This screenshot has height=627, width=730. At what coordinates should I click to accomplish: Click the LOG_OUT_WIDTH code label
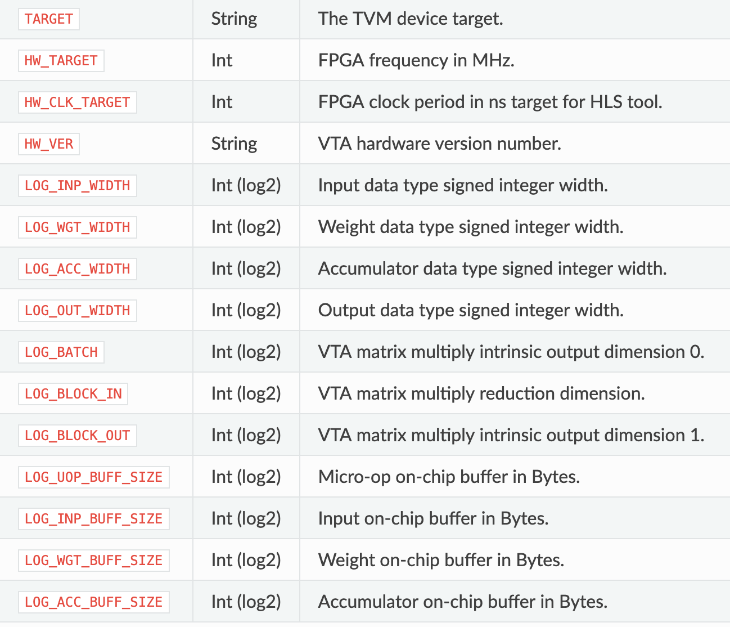(x=77, y=310)
